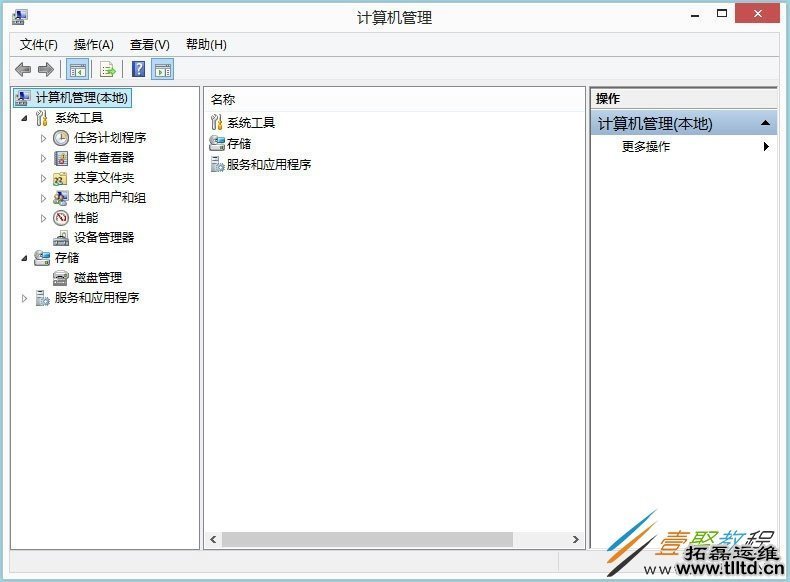Click 更多操作 in the Actions pane
The height and width of the screenshot is (582, 790).
[x=646, y=147]
